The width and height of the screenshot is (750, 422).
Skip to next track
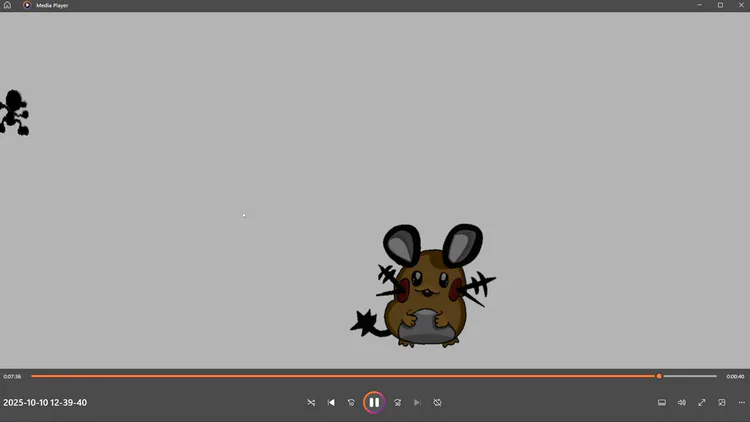(417, 402)
